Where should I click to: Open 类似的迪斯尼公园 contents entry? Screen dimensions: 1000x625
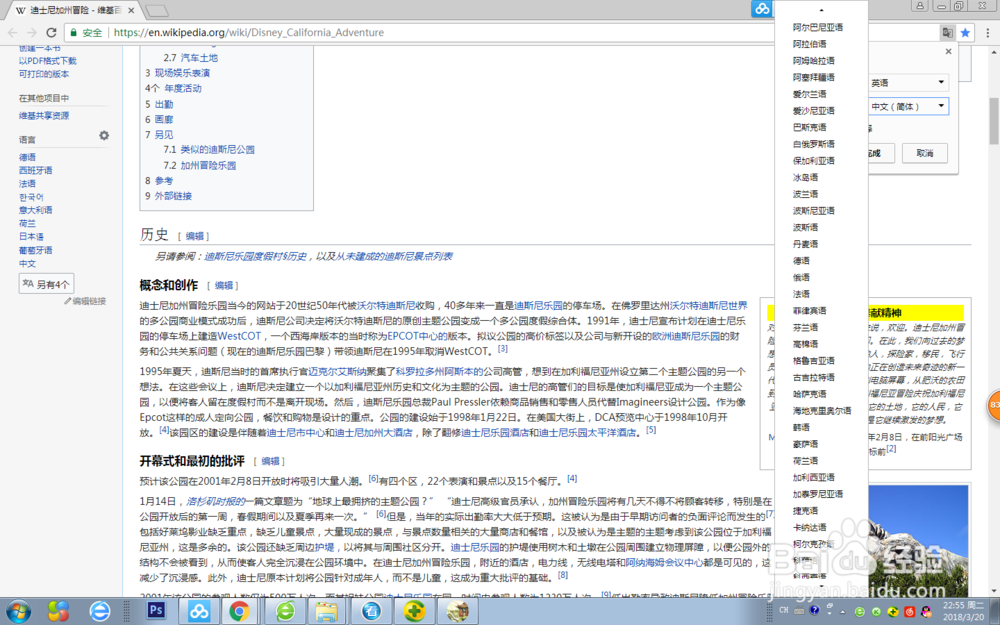point(217,149)
